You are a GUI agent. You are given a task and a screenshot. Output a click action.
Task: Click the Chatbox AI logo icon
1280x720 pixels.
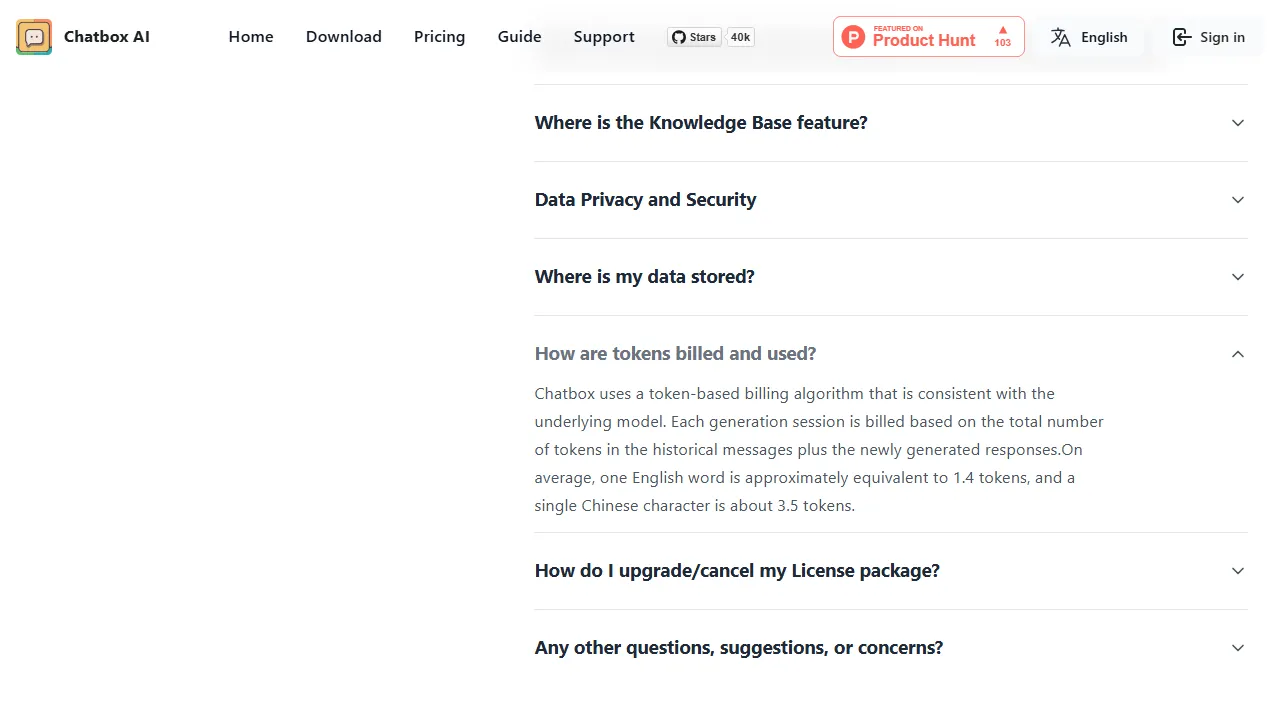pos(34,37)
